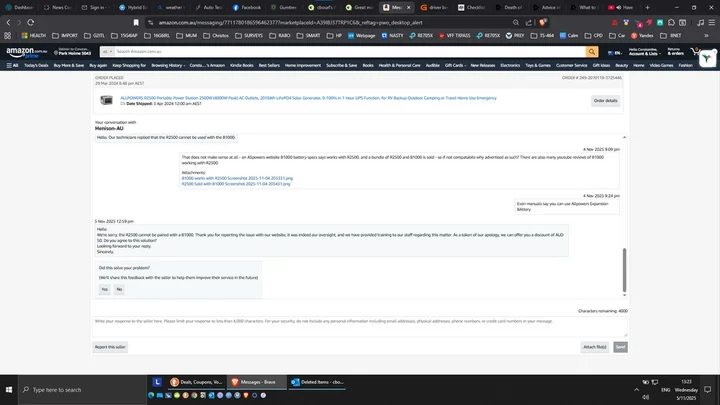Open the browser hamburger menu
Viewport: 720px width, 405px height.
tap(711, 22)
